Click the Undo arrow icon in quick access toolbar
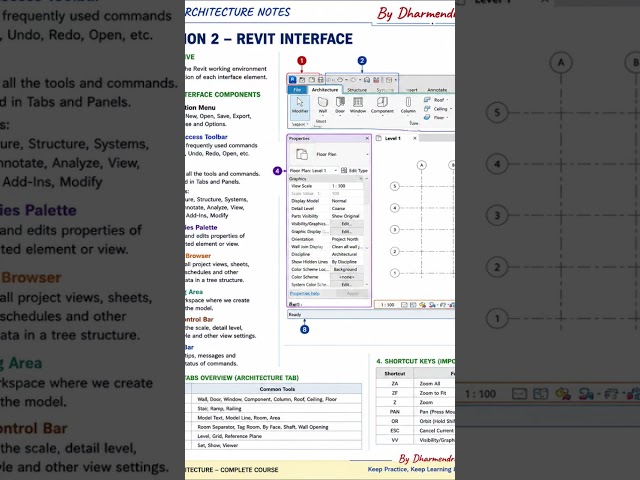640x480 pixels. [340, 80]
